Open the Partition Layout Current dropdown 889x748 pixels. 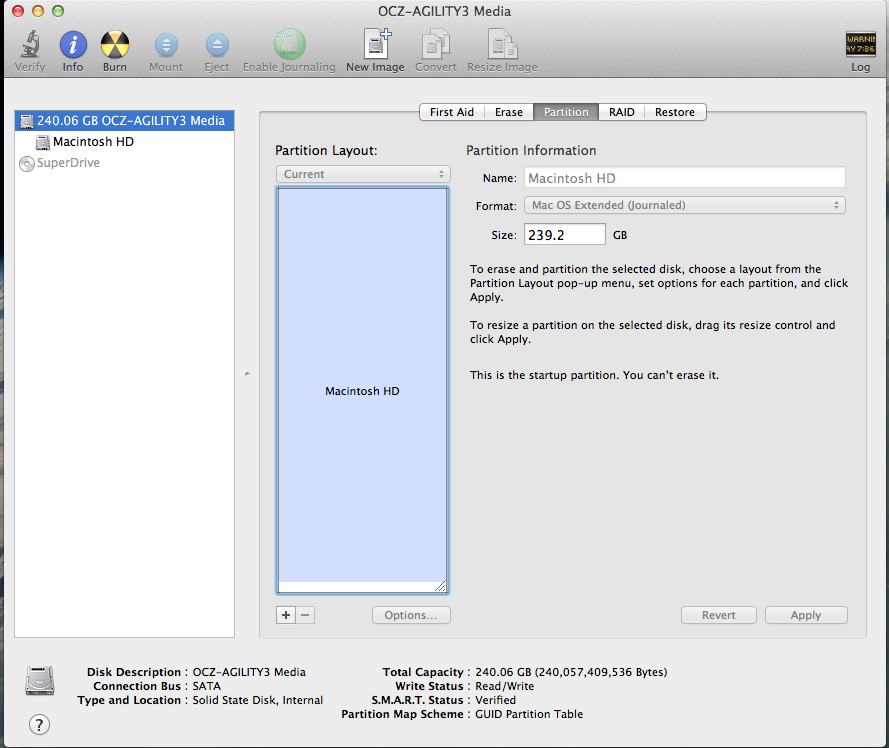[x=363, y=174]
